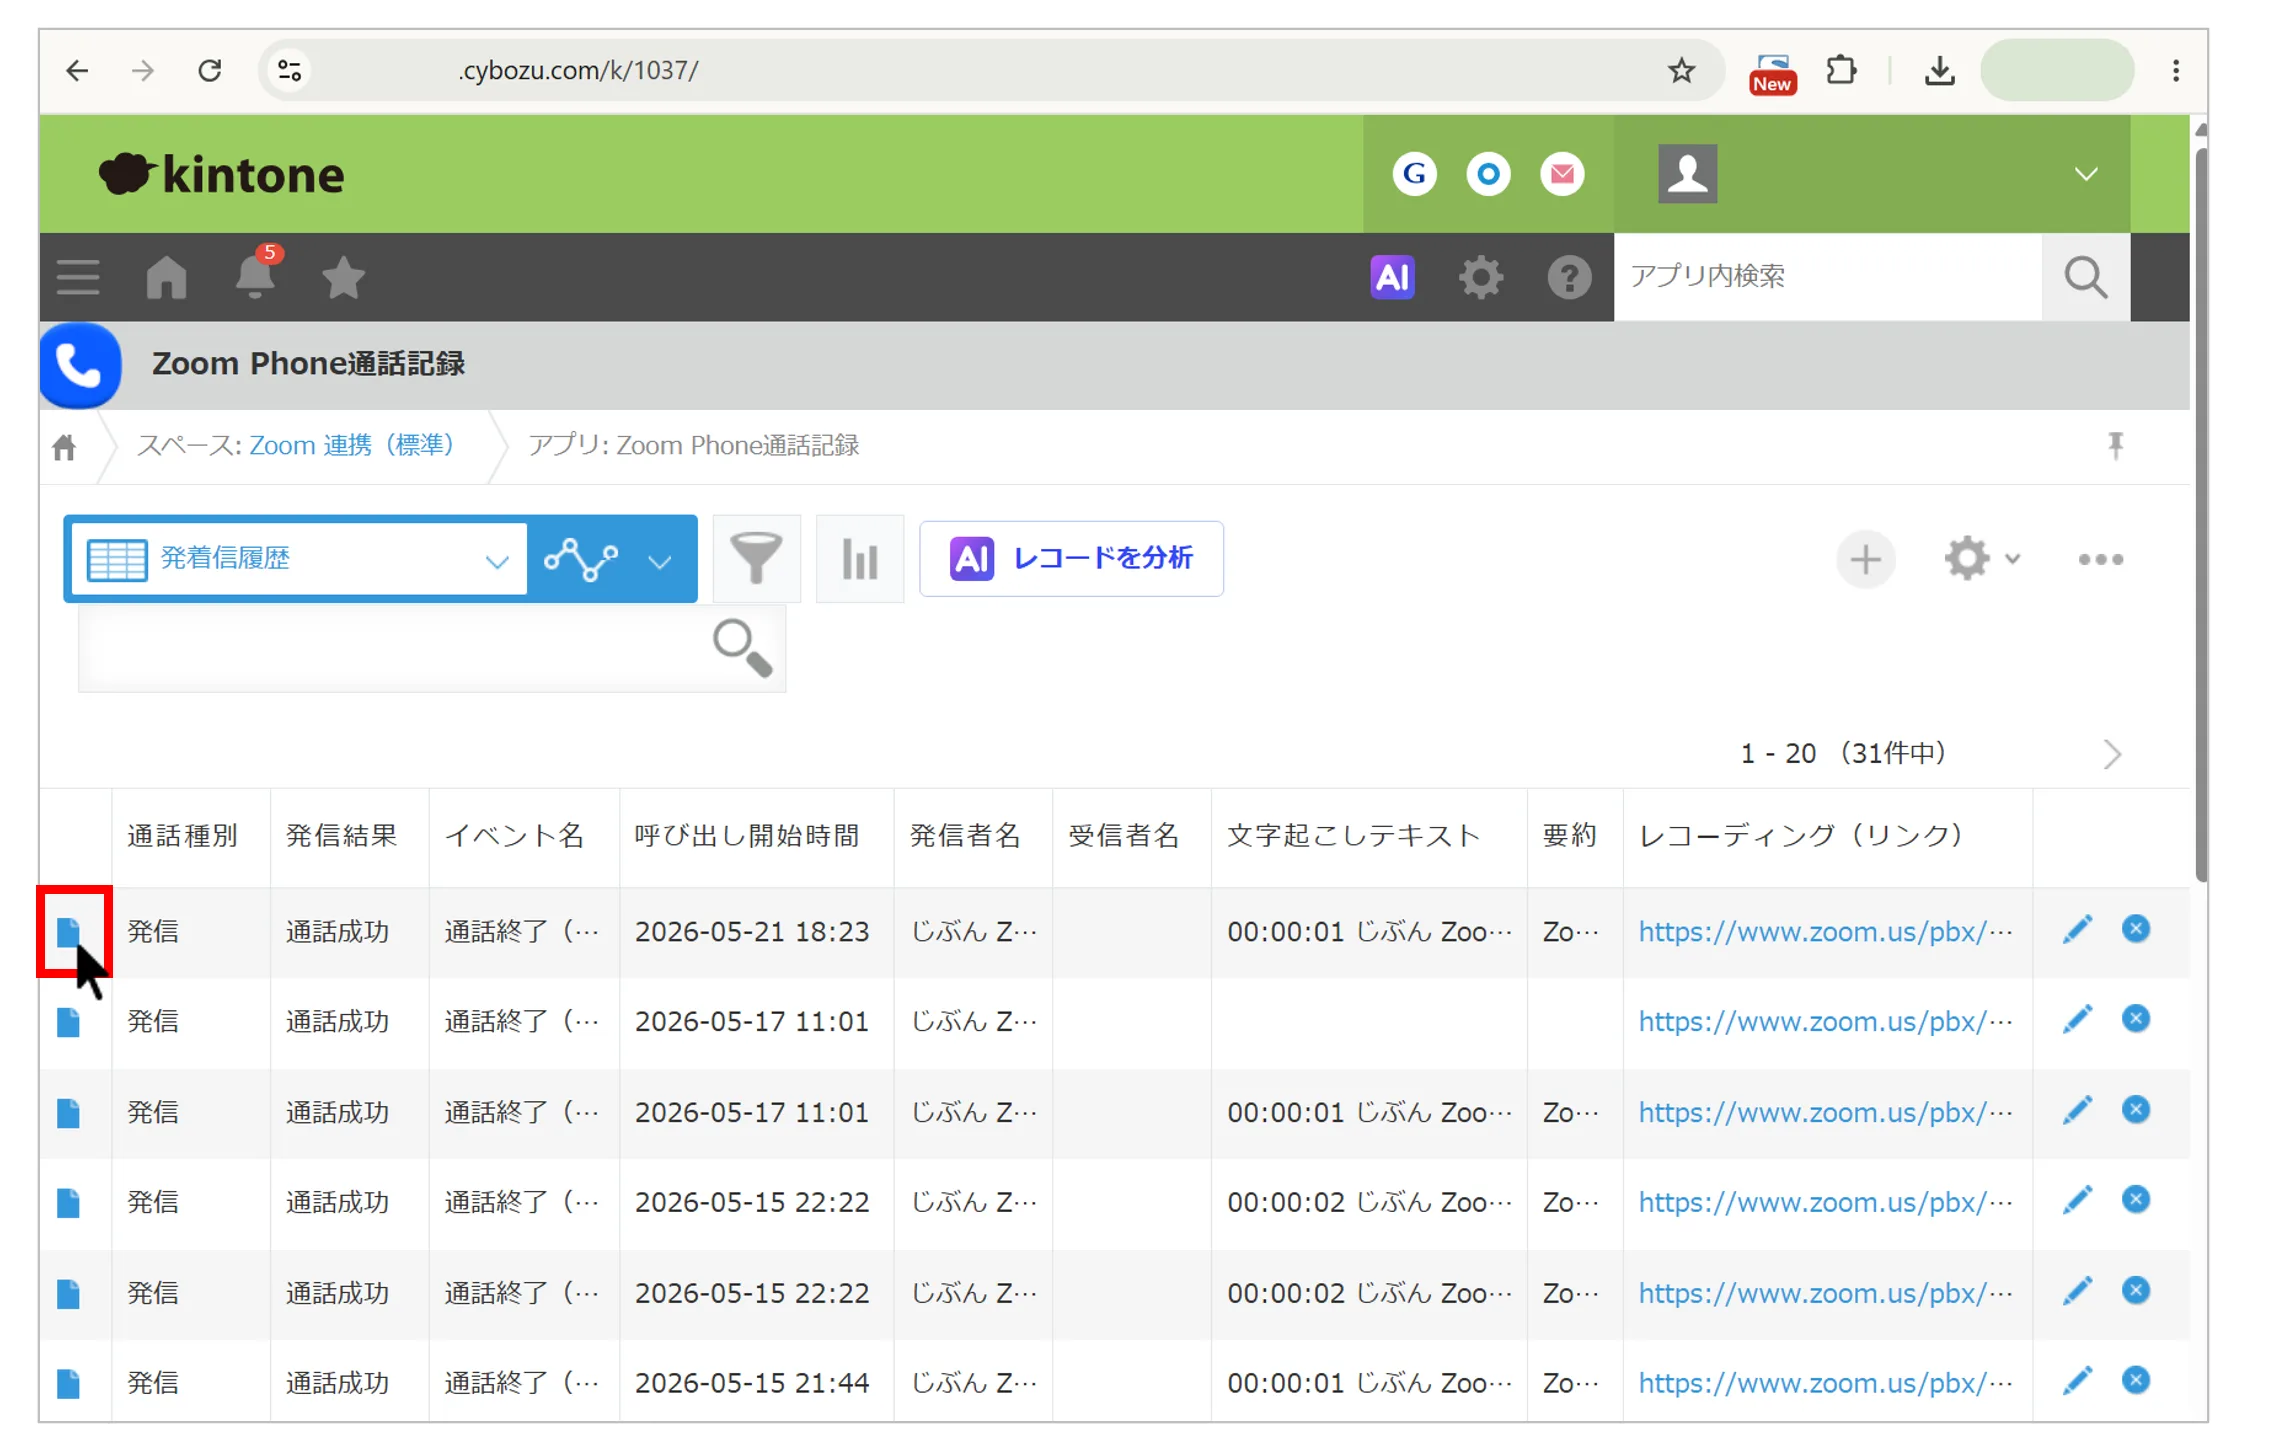The height and width of the screenshot is (1456, 2275).
Task: Open Chrome's three-dot menu
Action: (x=2175, y=71)
